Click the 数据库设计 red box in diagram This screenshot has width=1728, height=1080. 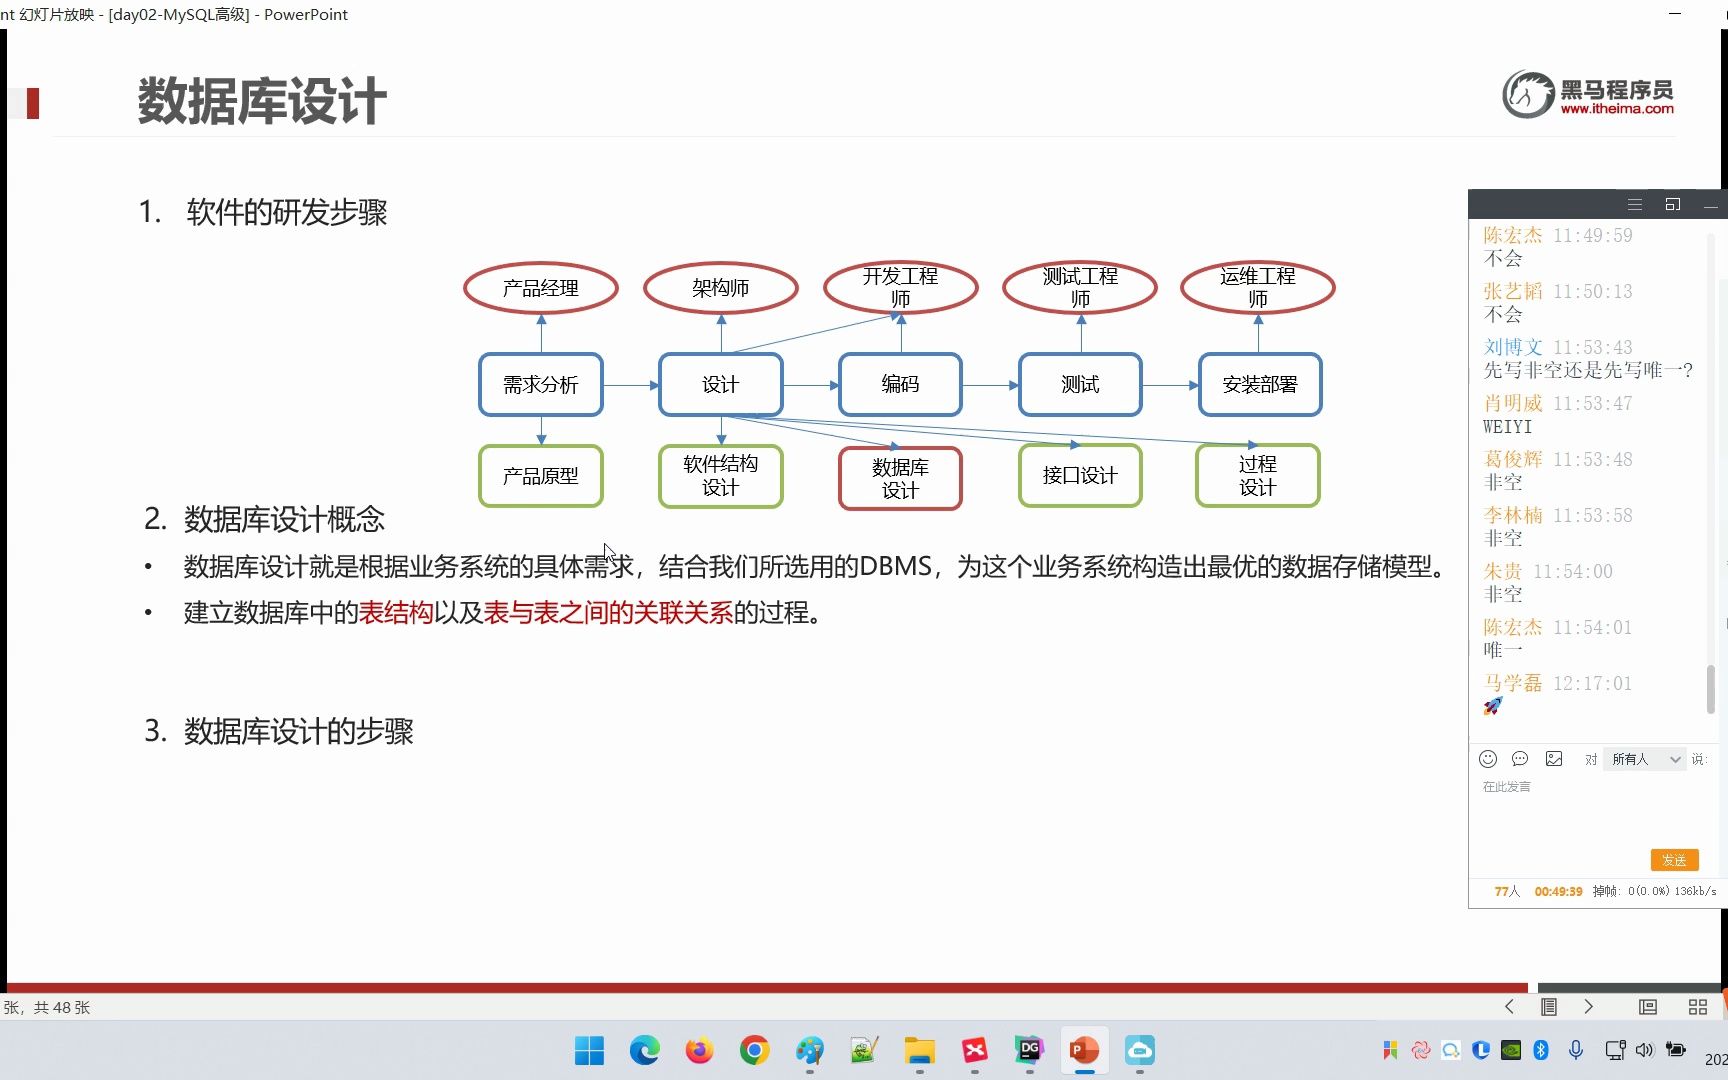click(x=900, y=478)
